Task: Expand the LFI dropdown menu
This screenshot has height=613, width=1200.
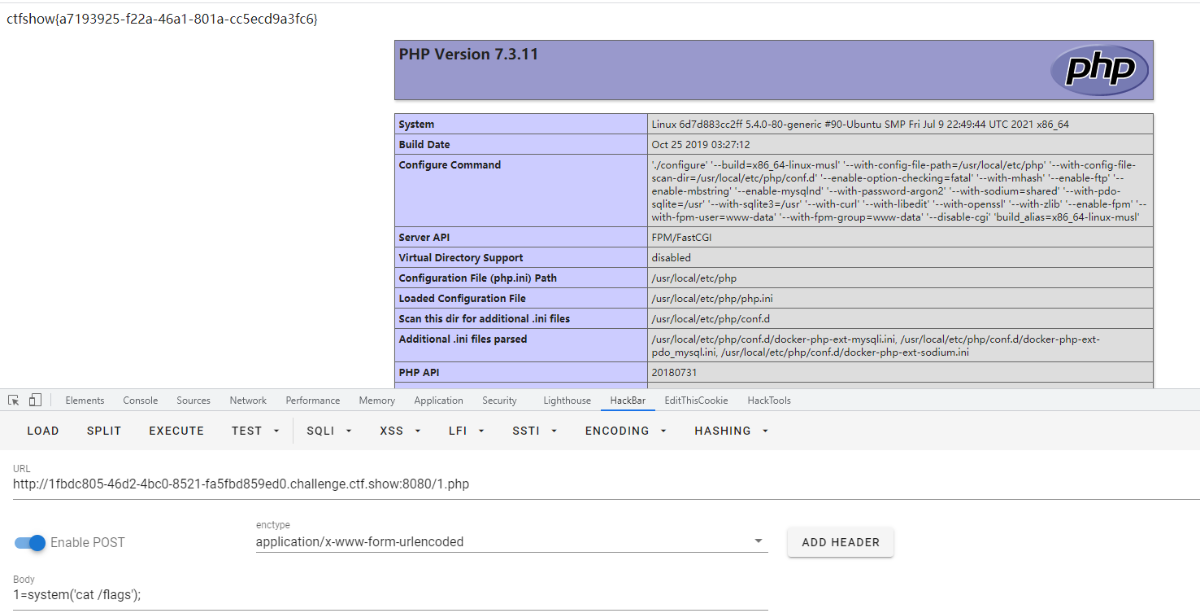Action: click(x=466, y=431)
